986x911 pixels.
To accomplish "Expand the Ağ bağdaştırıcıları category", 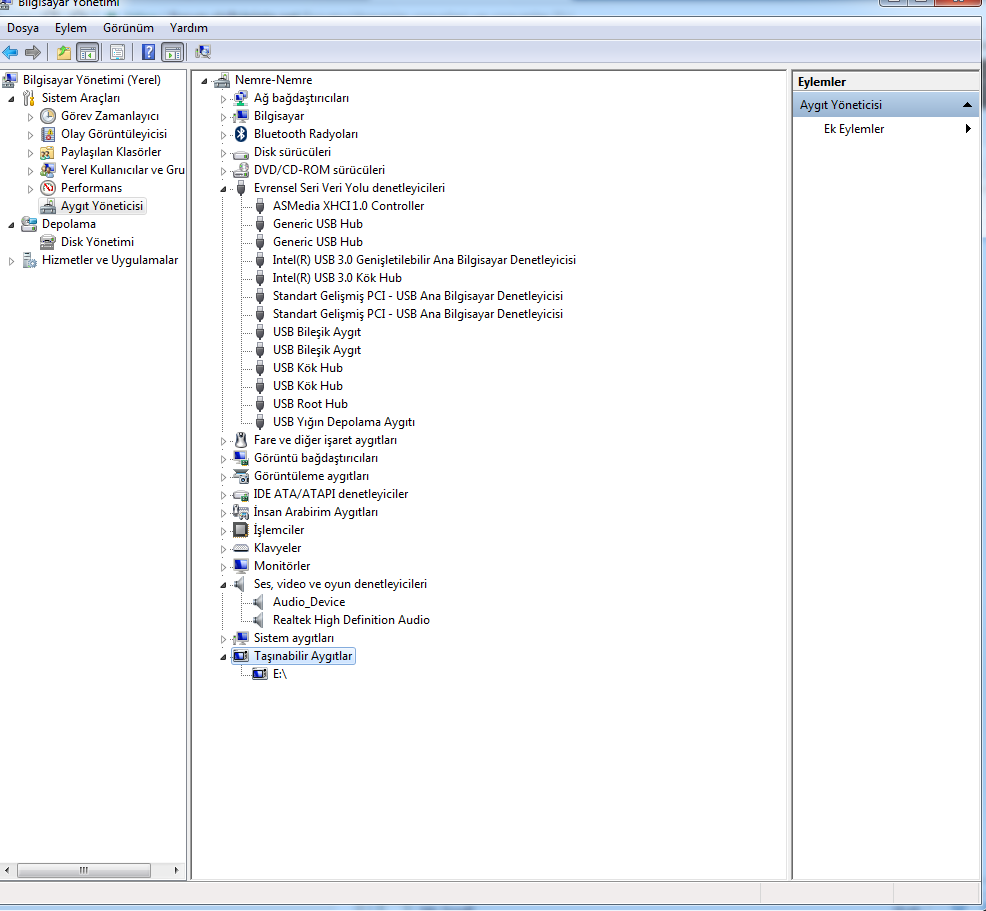I will [224, 98].
